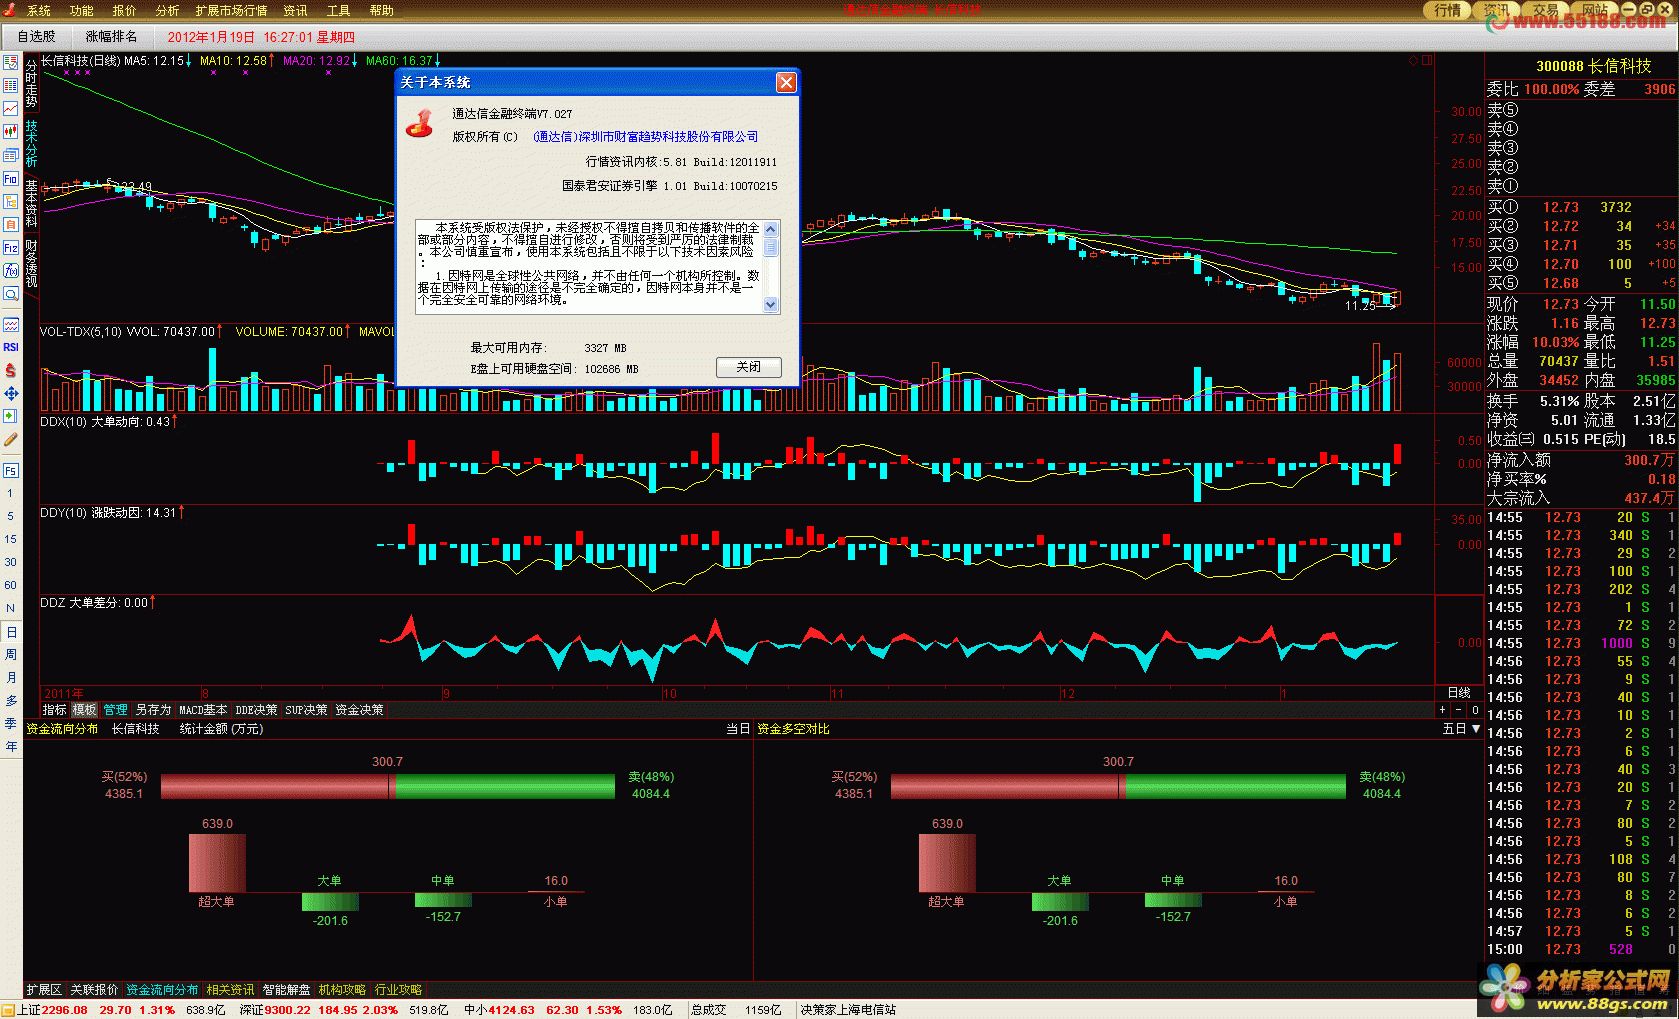The width and height of the screenshot is (1679, 1019).
Task: Open the 系统 menu
Action: tap(39, 11)
